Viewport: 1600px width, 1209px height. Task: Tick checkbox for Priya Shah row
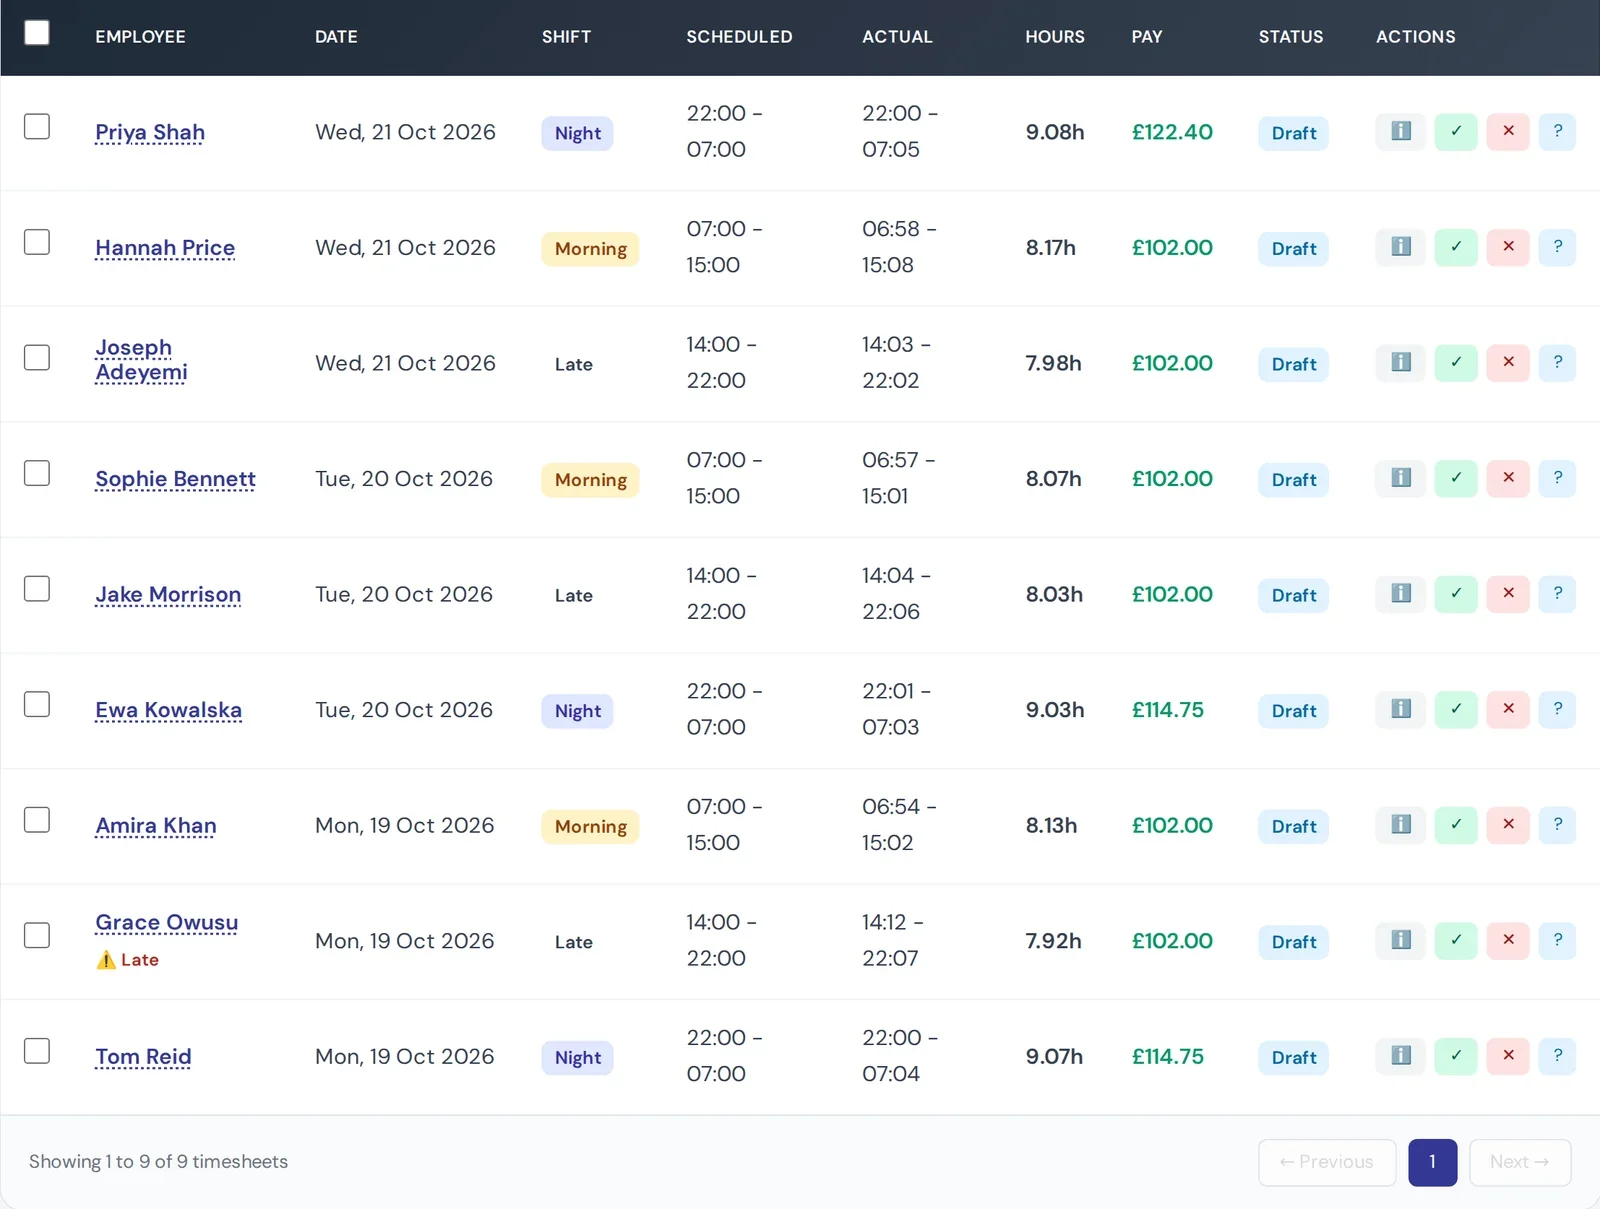coord(37,127)
